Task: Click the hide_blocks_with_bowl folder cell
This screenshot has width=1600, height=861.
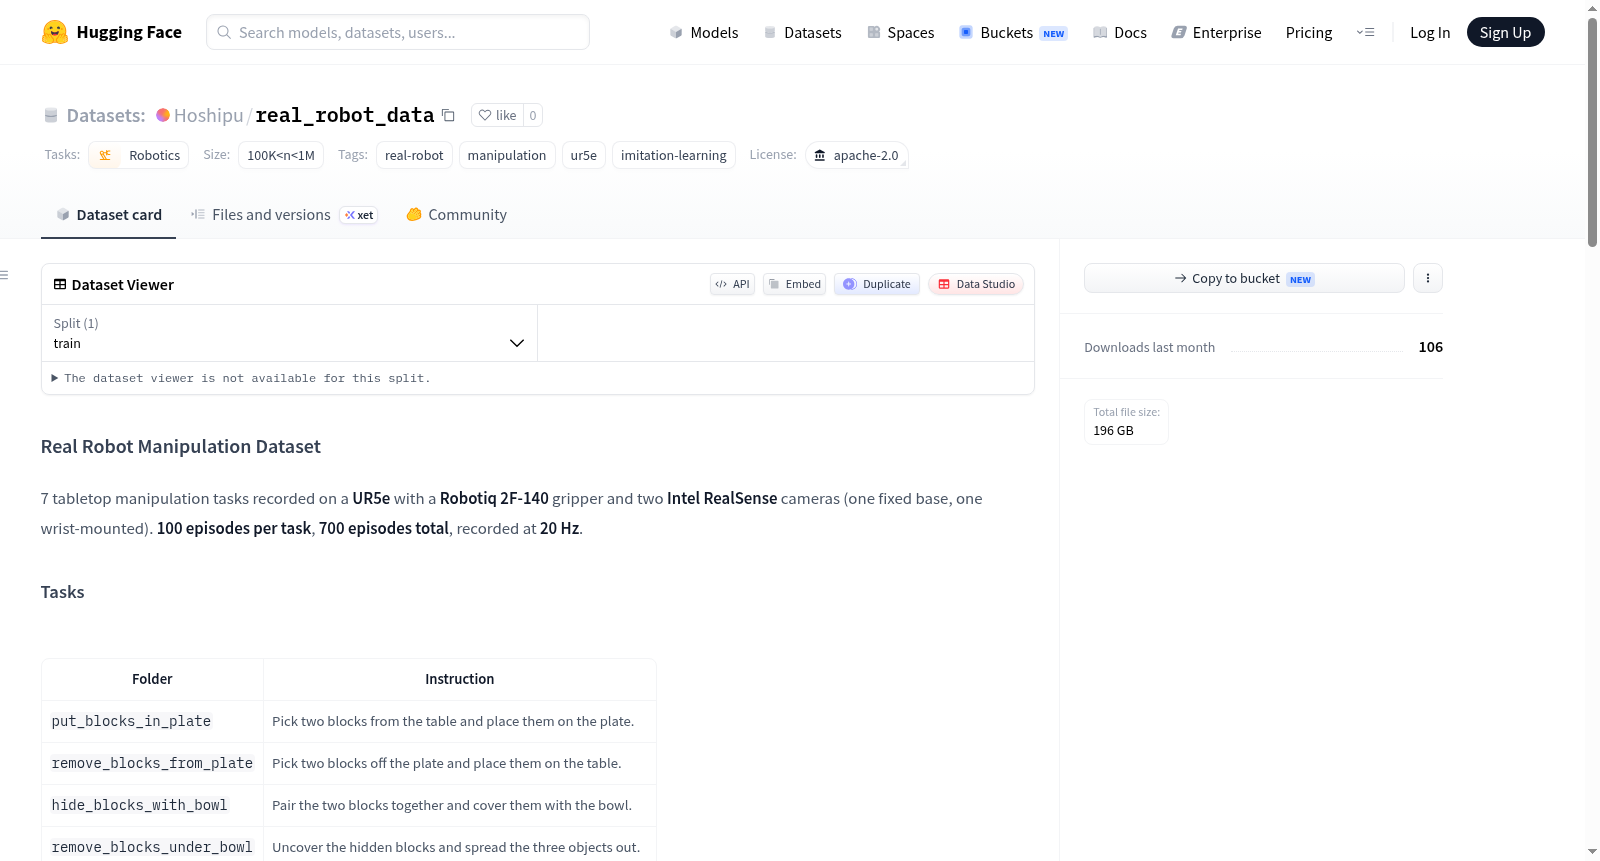Action: (152, 805)
